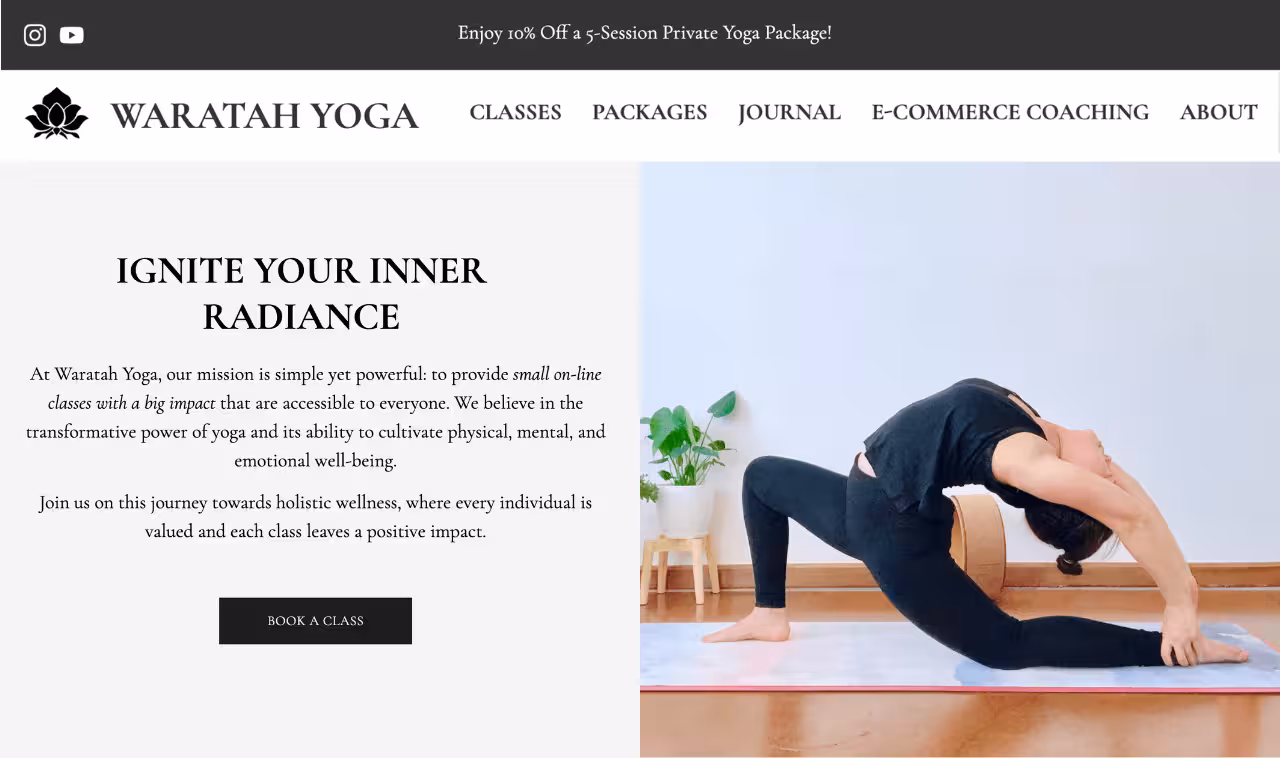Click the cork yoga wheel in photo
Image resolution: width=1280 pixels, height=758 pixels.
(x=978, y=545)
